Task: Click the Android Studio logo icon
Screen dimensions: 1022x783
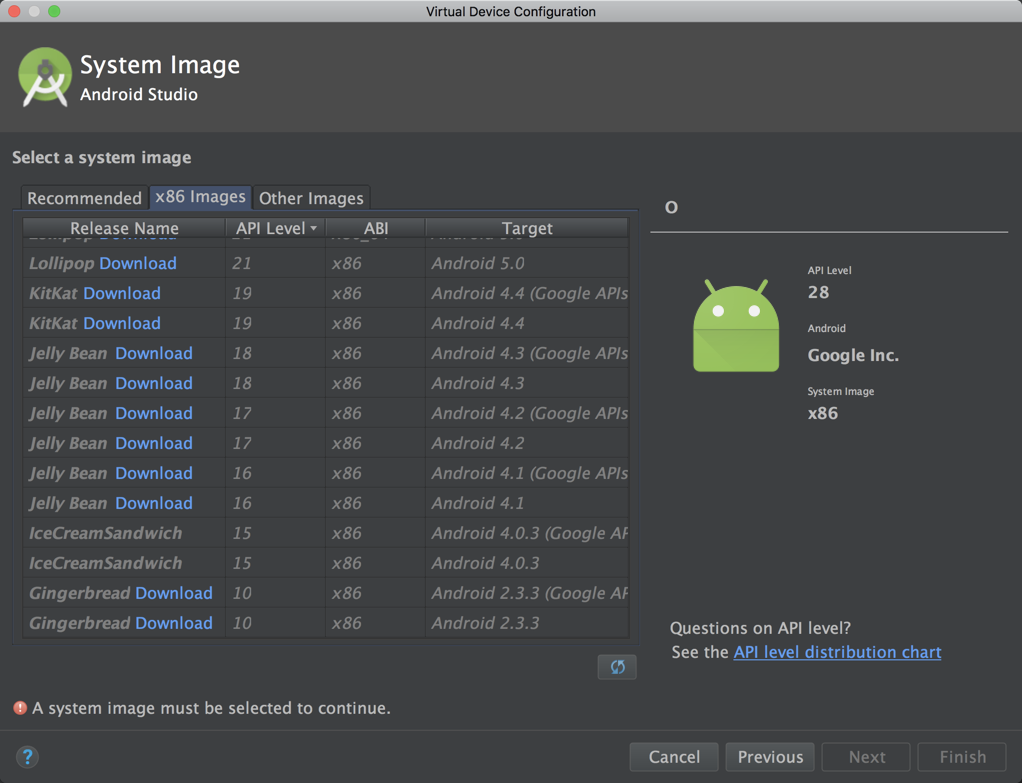Action: [x=45, y=77]
